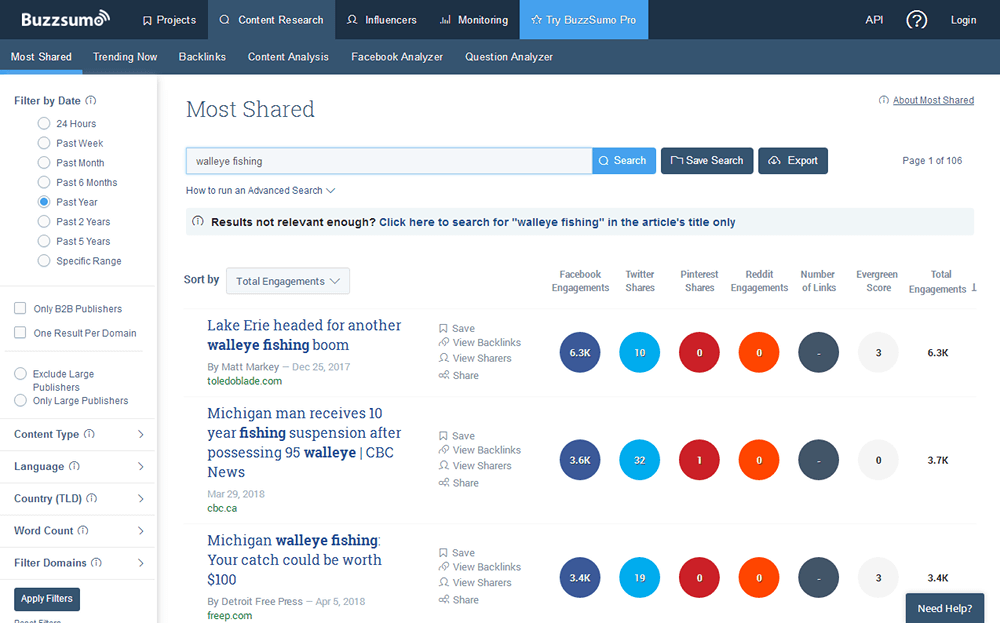Open the Projects menu

coord(169,20)
